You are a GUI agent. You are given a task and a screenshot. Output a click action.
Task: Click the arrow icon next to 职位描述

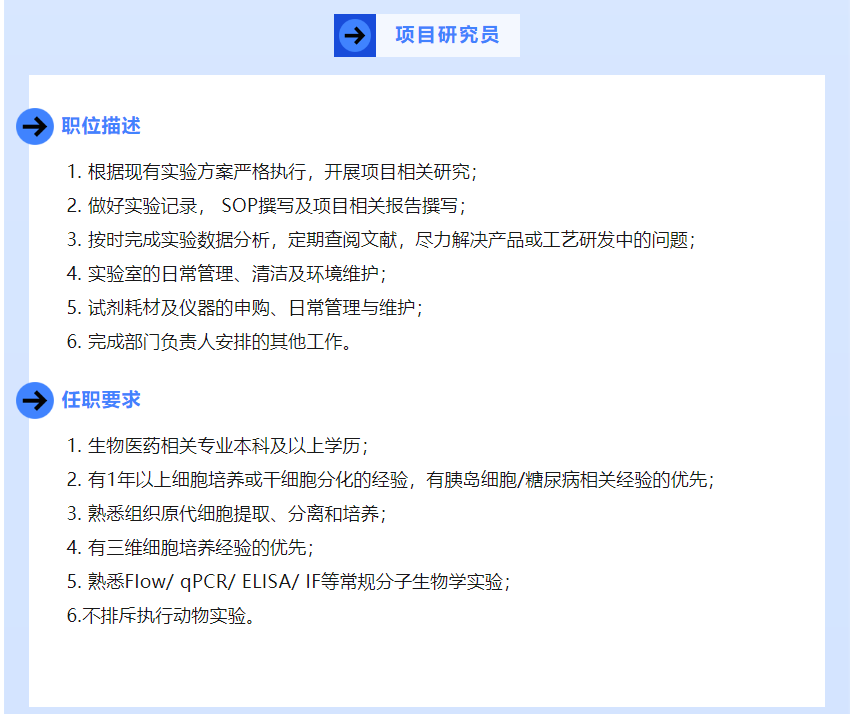35,126
